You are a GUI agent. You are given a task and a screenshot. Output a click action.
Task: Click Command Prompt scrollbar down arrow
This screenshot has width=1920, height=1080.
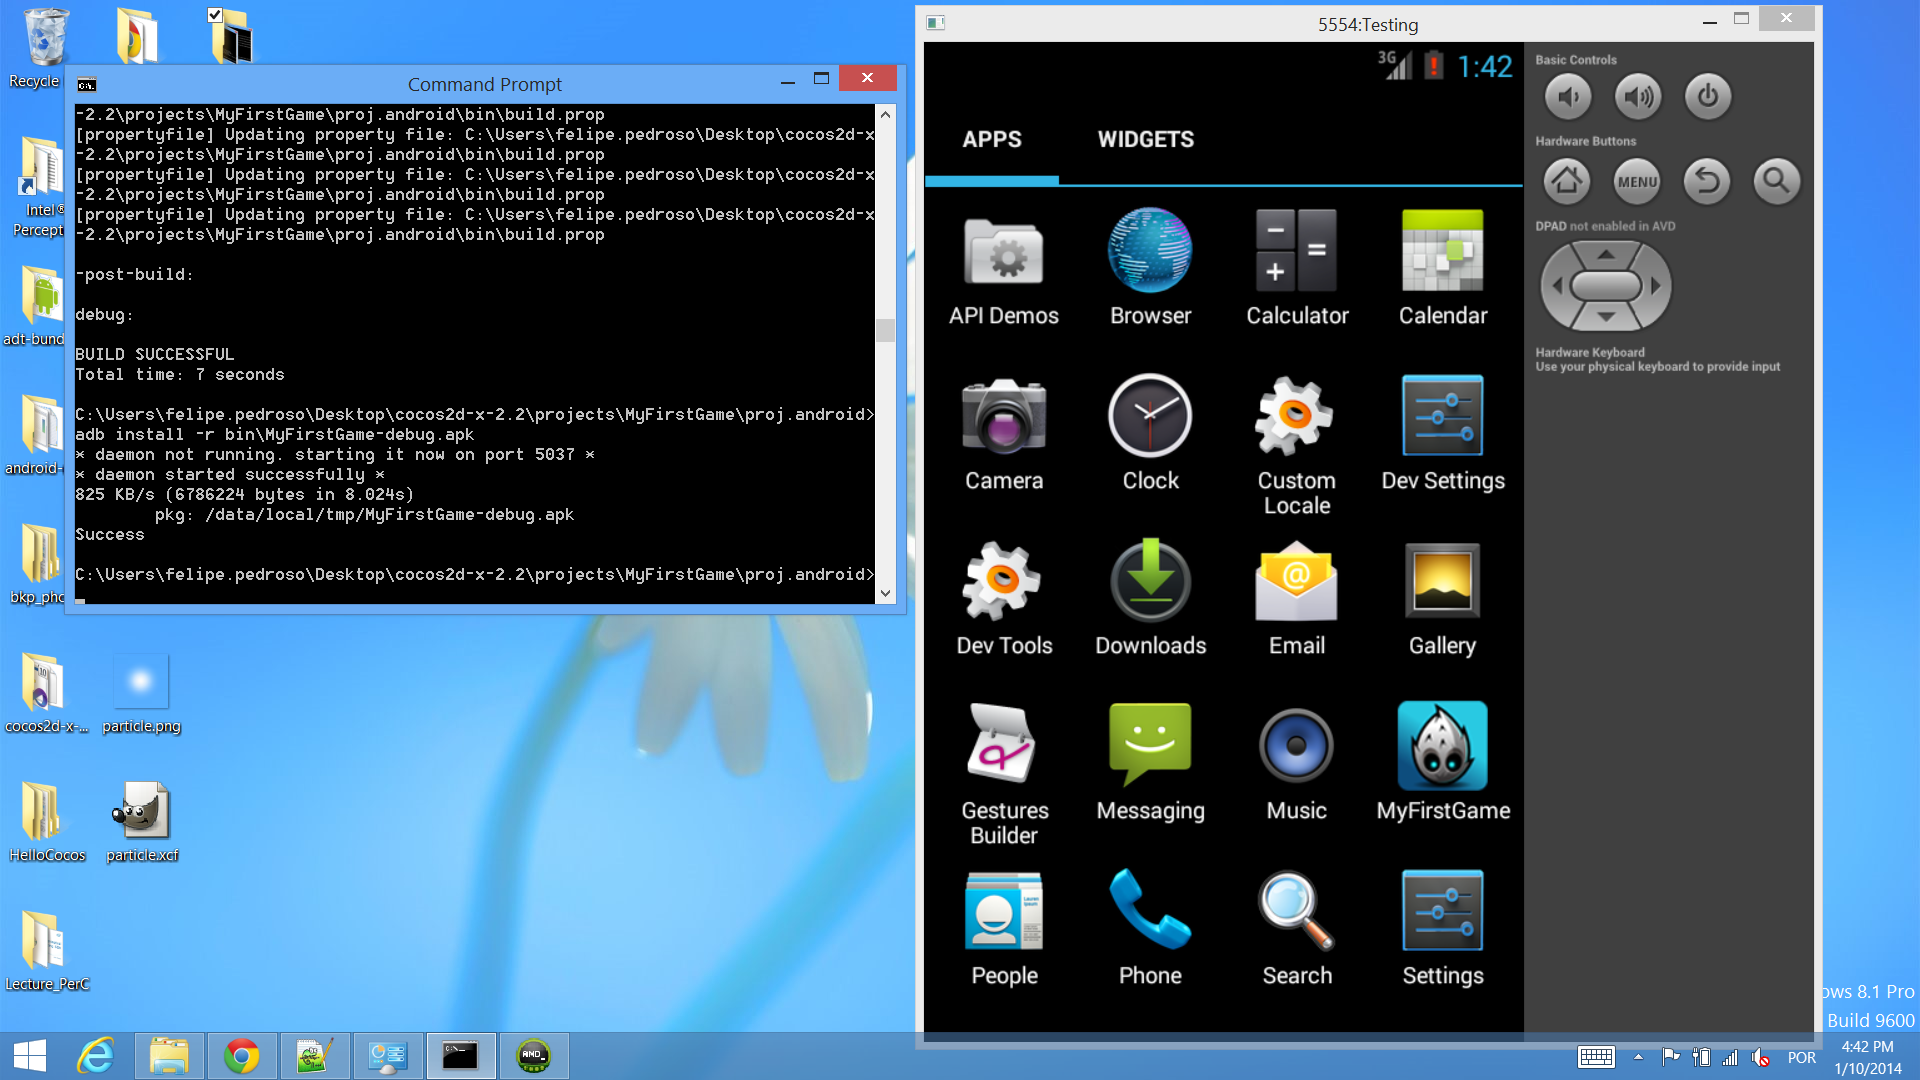pyautogui.click(x=885, y=593)
